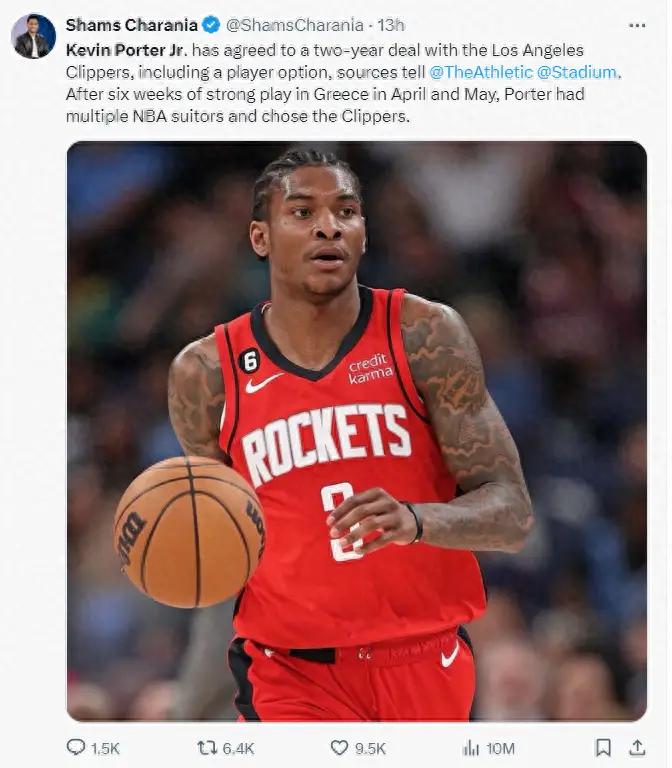Image resolution: width=672 pixels, height=768 pixels.
Task: Click the blue verified badge
Action: click(212, 24)
